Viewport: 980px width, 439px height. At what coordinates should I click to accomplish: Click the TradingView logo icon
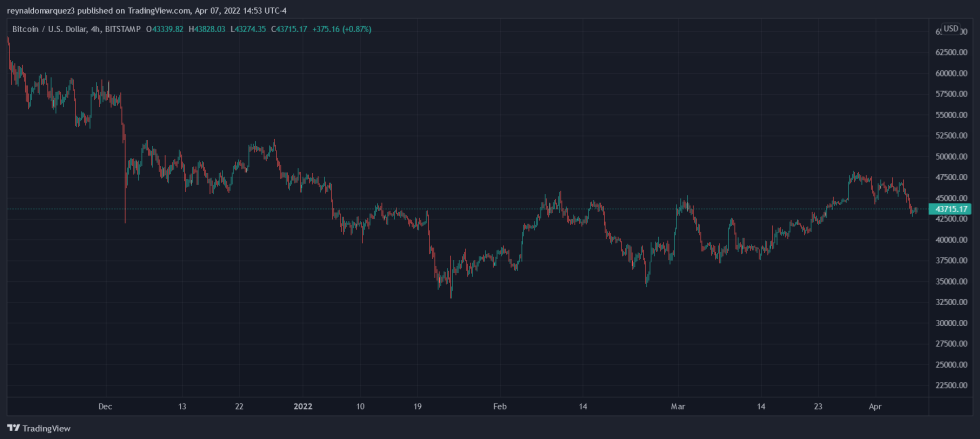pyautogui.click(x=13, y=428)
